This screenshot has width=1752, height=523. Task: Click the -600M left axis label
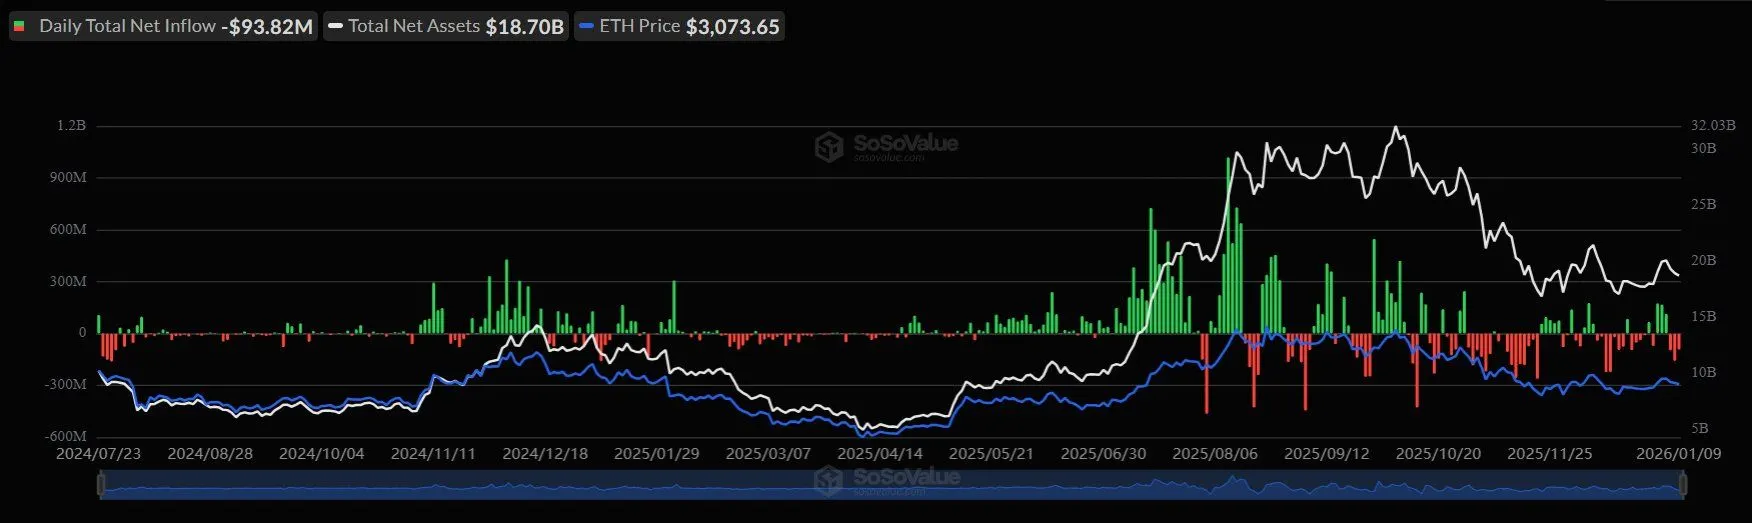coord(68,437)
